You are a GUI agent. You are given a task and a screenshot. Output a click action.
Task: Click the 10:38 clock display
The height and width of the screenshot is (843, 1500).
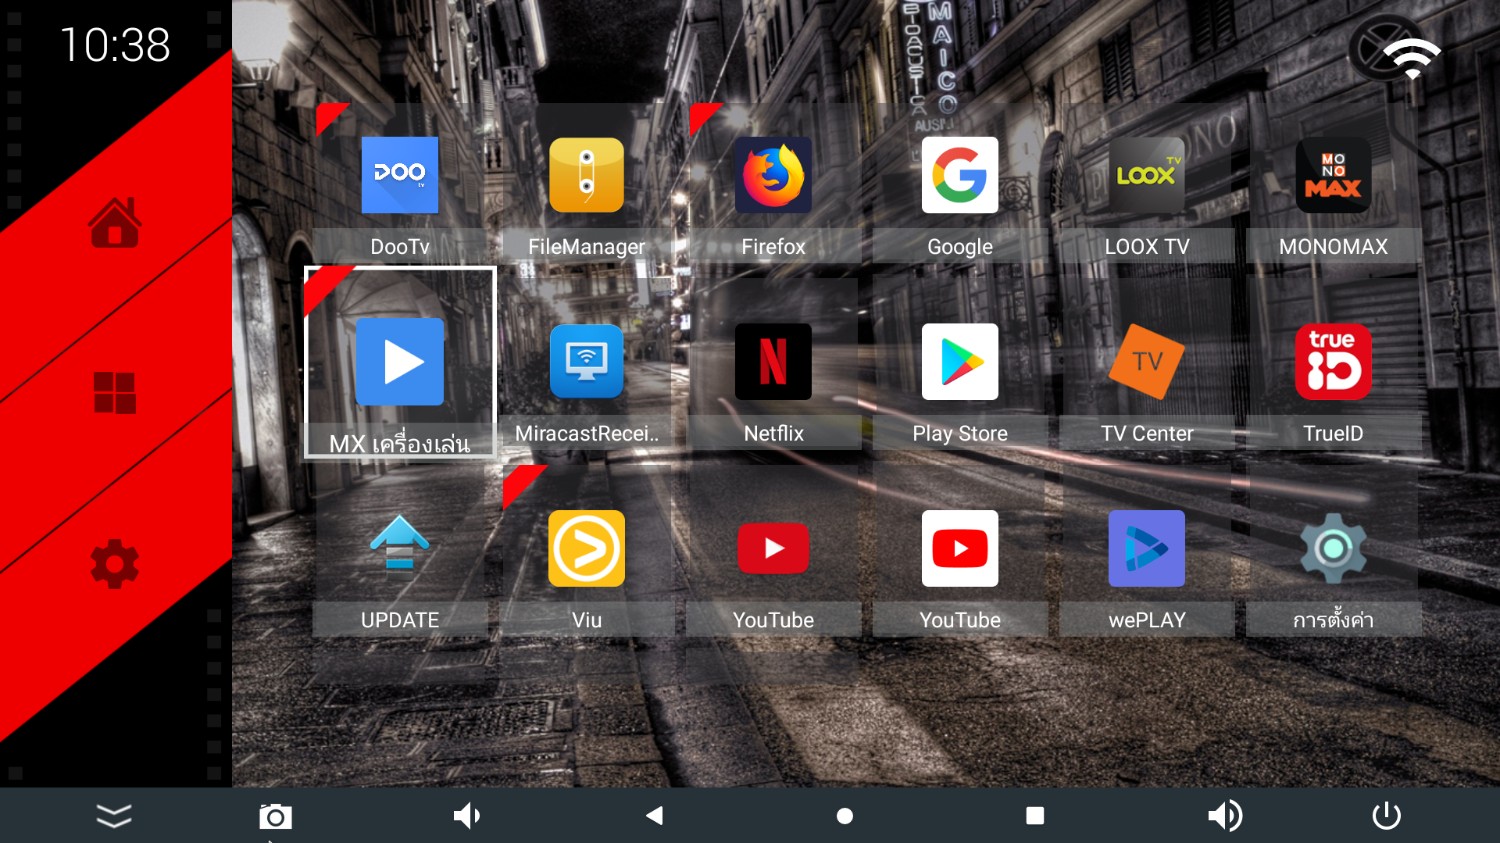(x=115, y=45)
